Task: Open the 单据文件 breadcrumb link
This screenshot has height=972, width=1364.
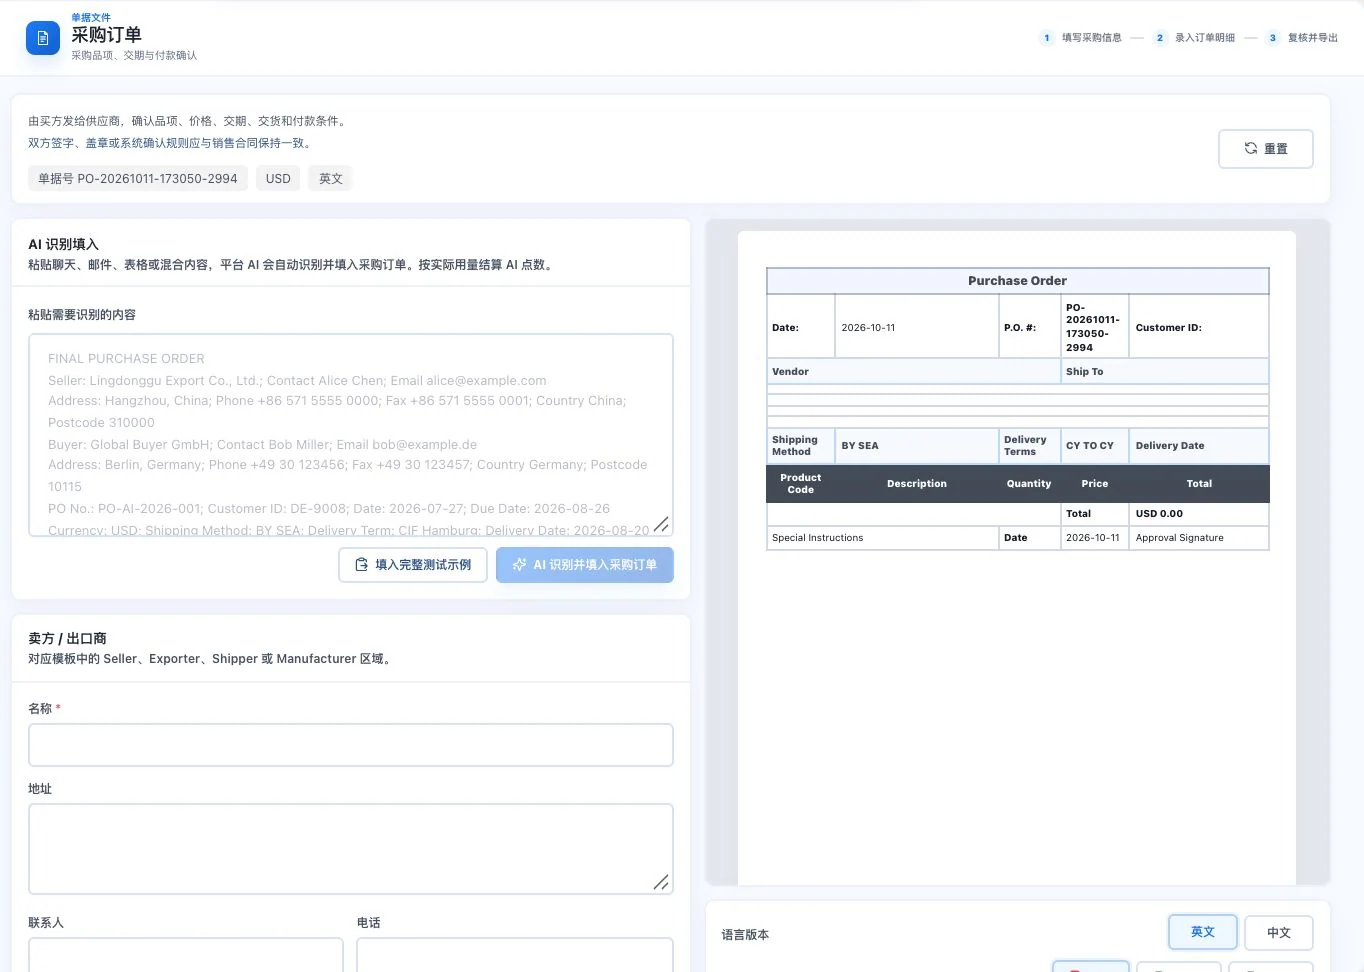Action: (x=91, y=18)
